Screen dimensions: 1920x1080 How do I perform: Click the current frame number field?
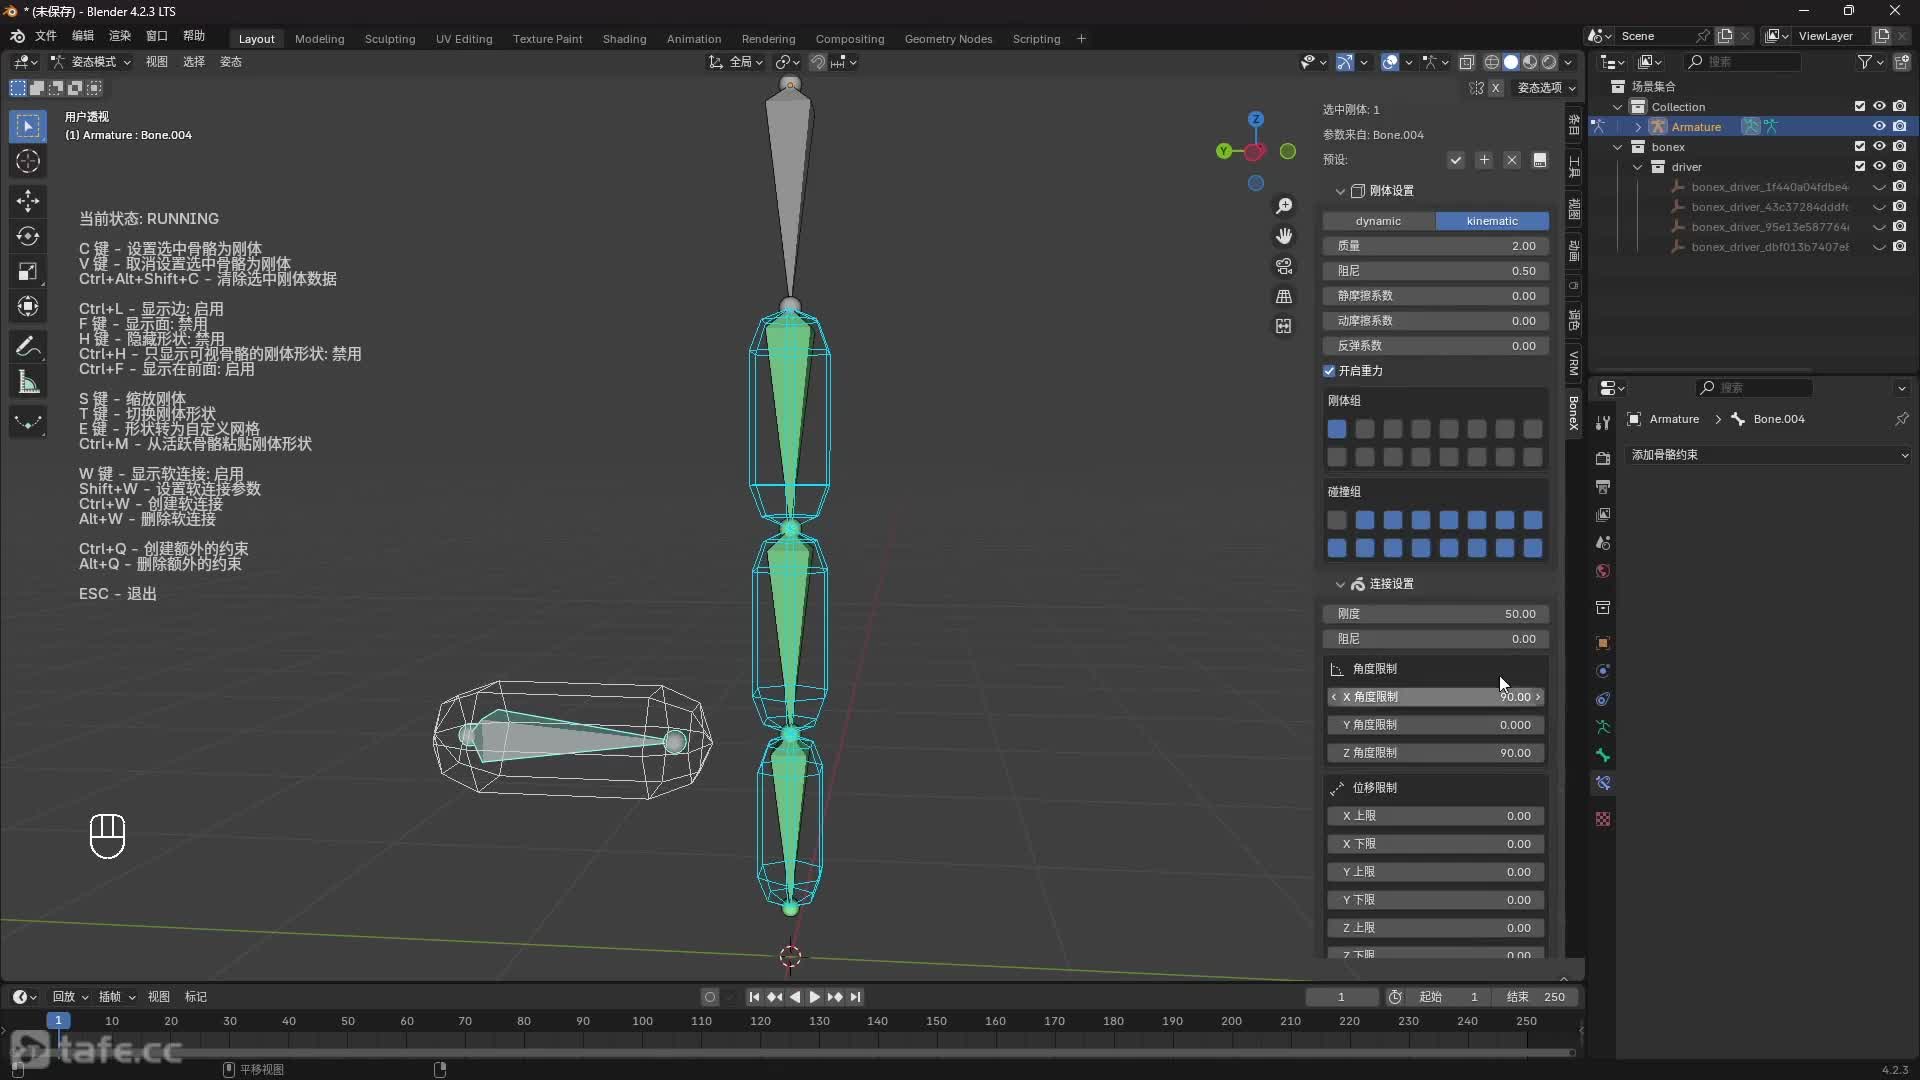[x=1341, y=997]
